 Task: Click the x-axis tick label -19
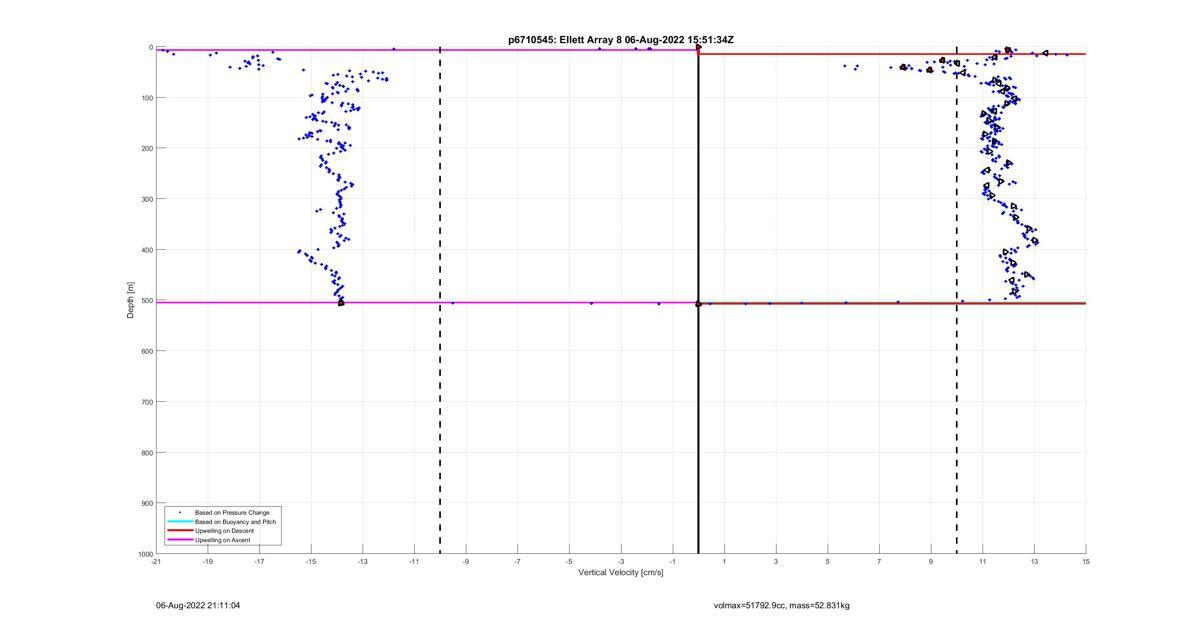(x=208, y=562)
